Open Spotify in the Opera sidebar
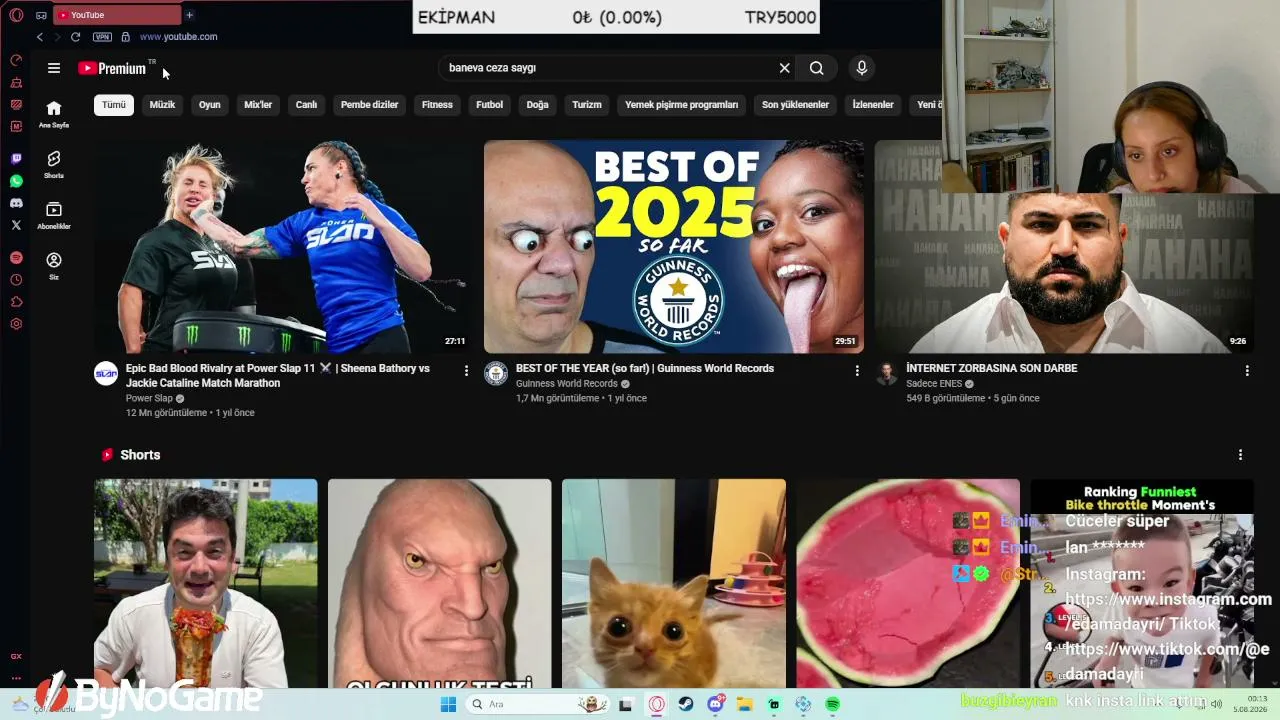Screen dimensions: 1280x720 16,258
